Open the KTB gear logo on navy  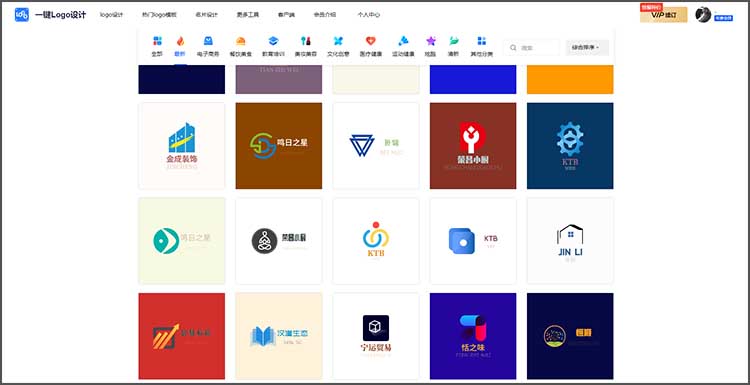pyautogui.click(x=570, y=146)
